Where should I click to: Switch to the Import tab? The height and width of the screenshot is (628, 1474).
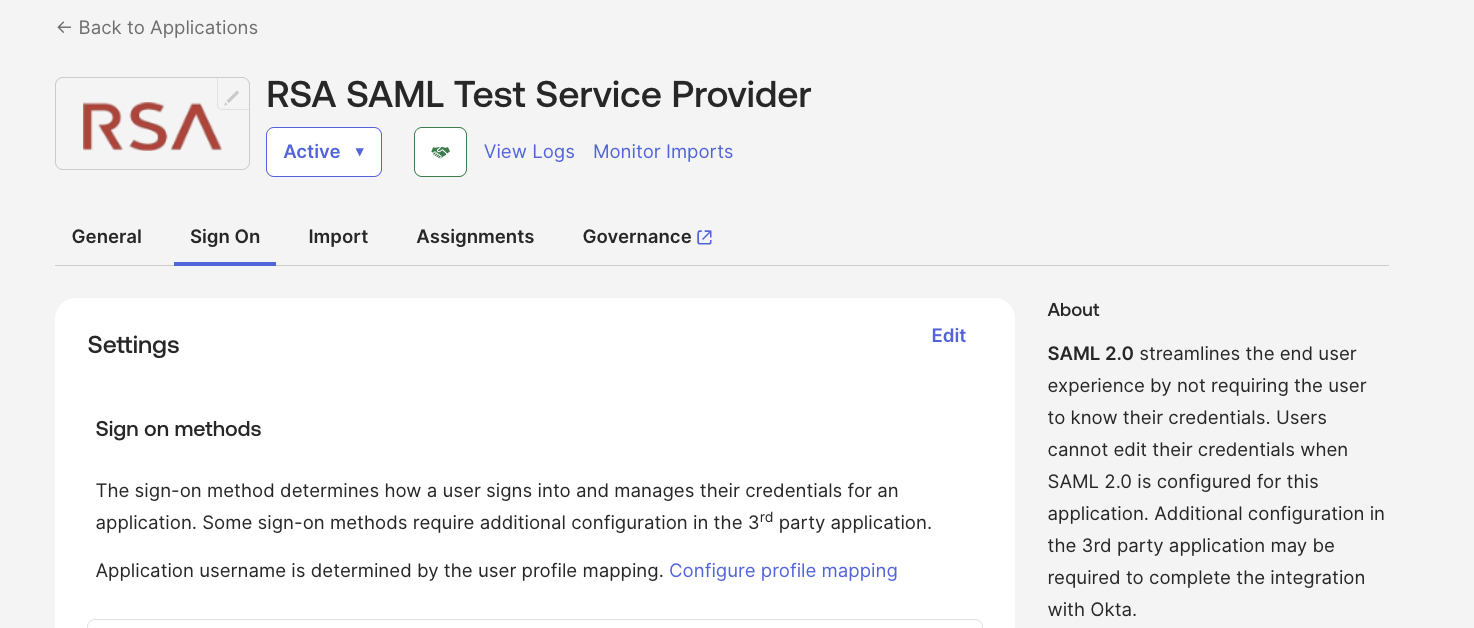coord(338,237)
